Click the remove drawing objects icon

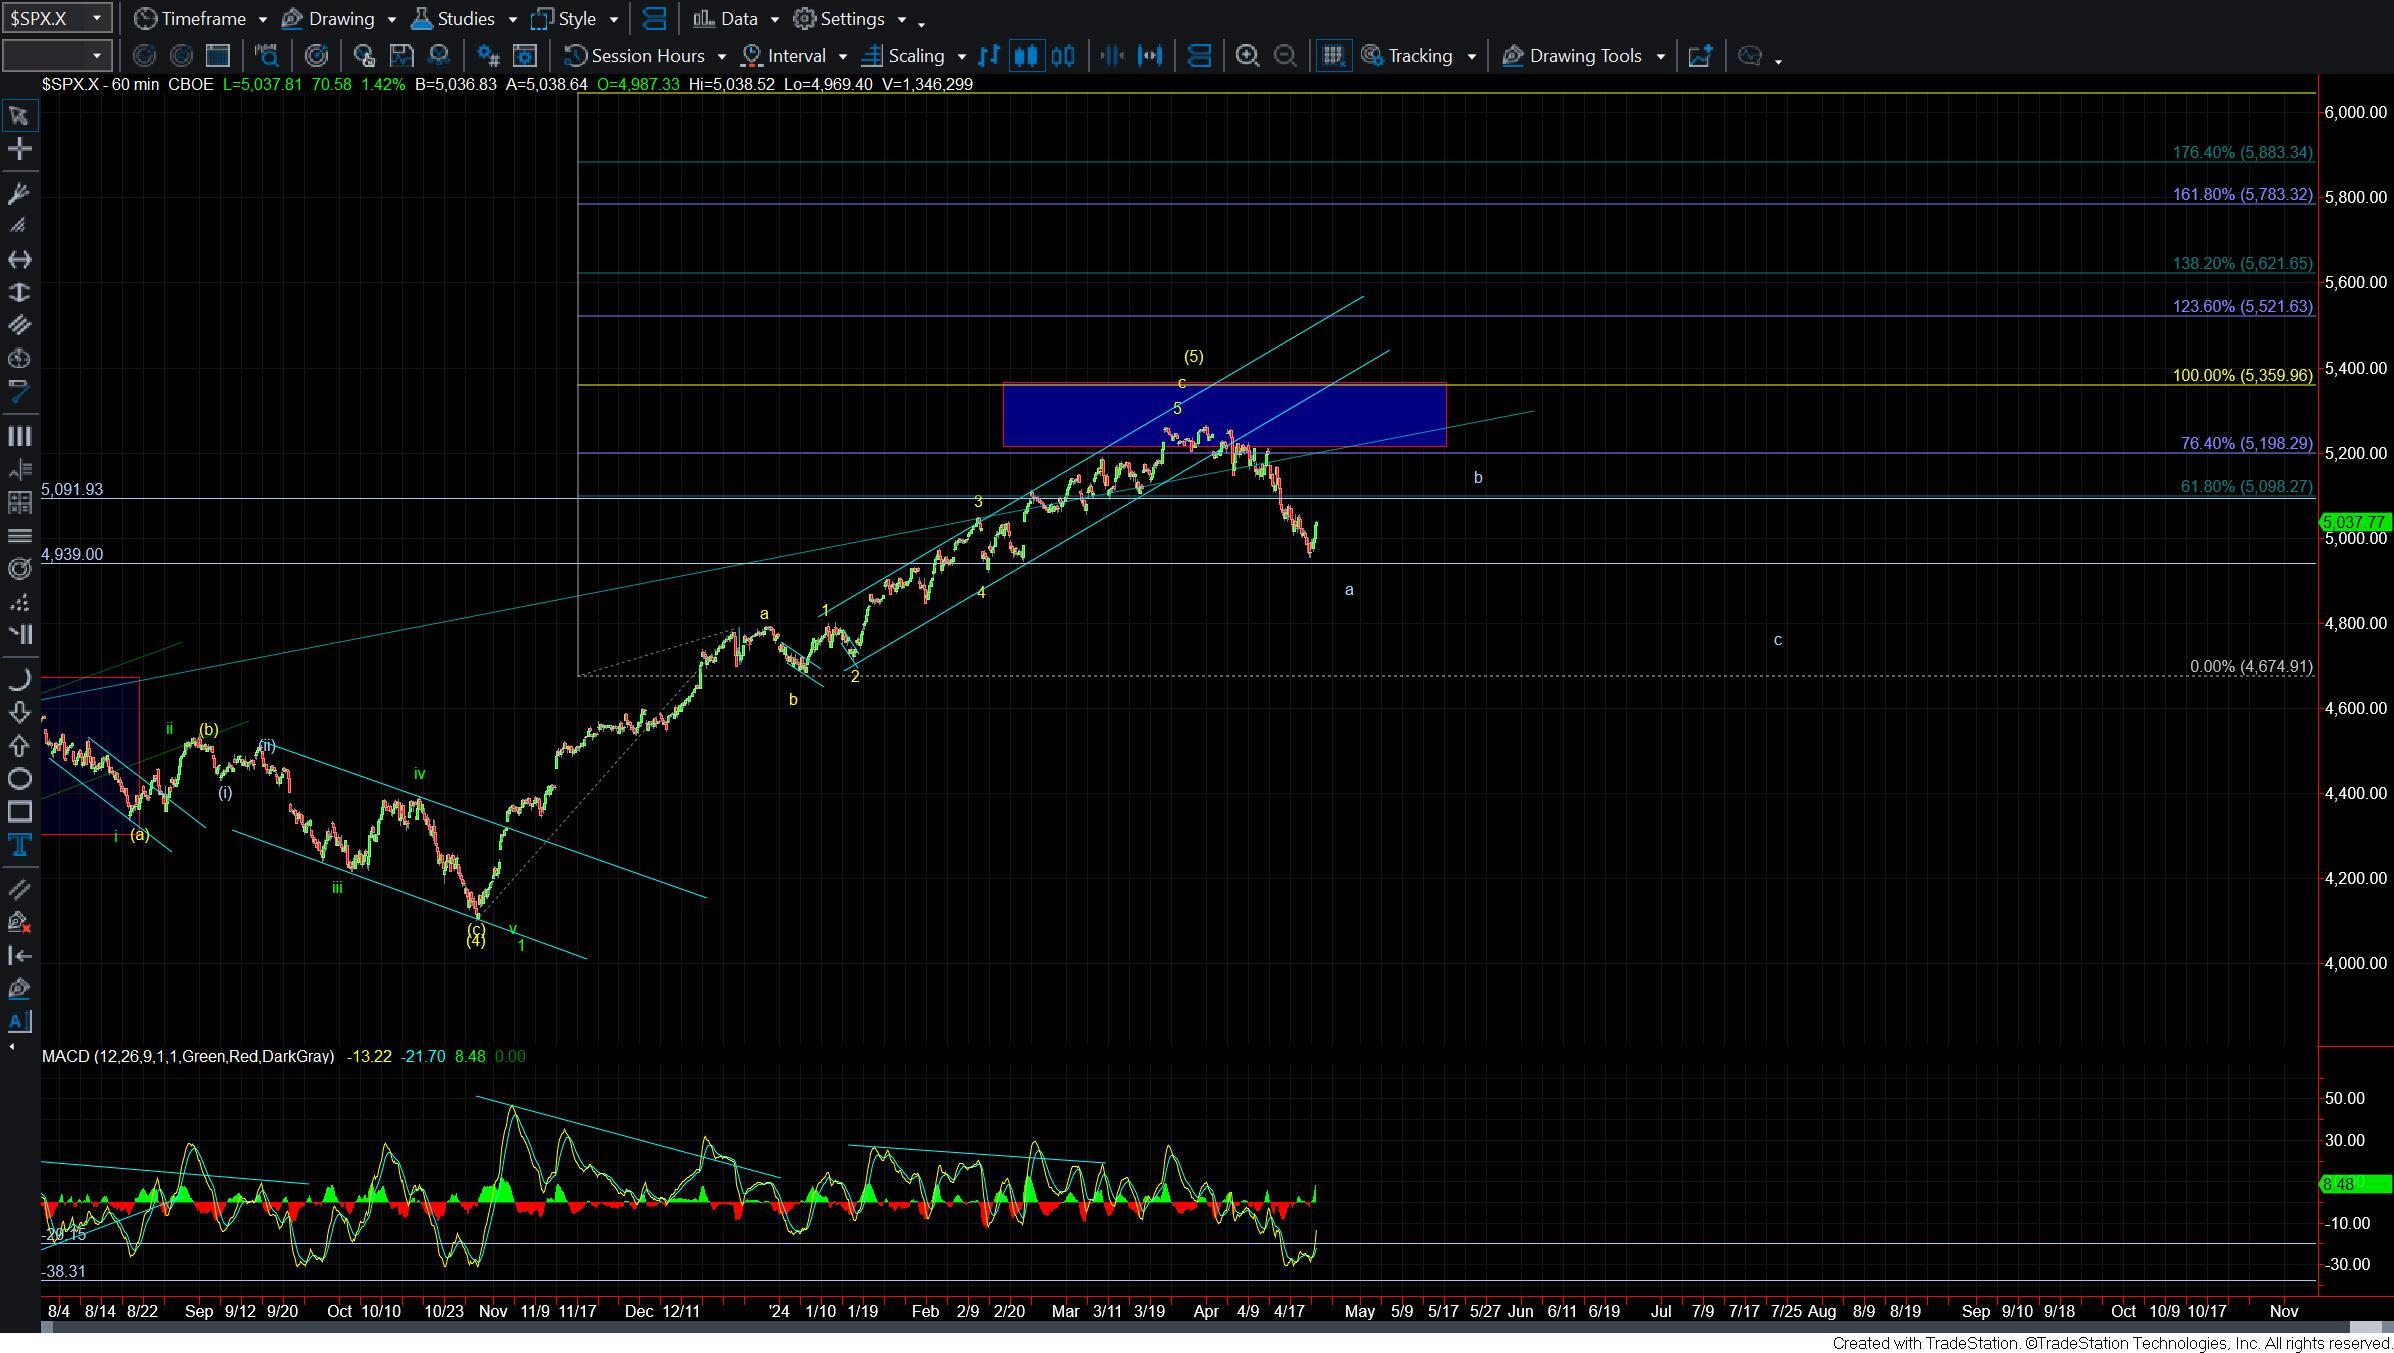(19, 922)
